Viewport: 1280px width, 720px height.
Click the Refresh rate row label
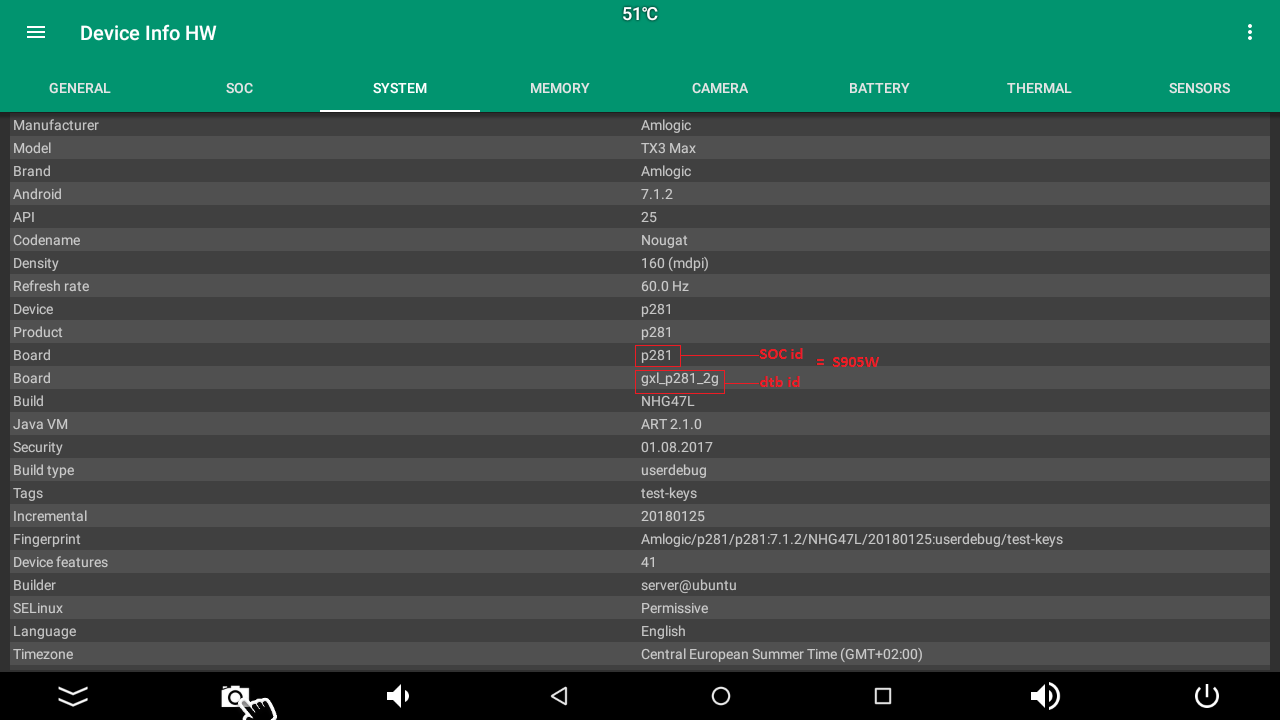tap(51, 286)
